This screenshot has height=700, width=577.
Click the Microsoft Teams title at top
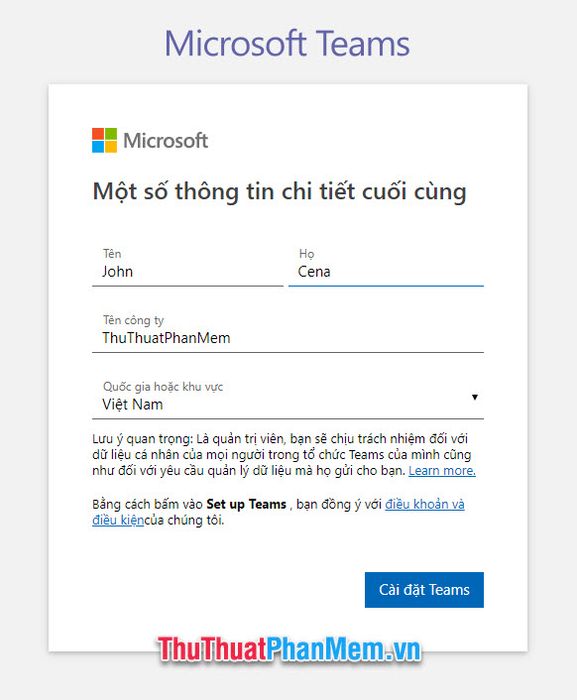pyautogui.click(x=287, y=44)
